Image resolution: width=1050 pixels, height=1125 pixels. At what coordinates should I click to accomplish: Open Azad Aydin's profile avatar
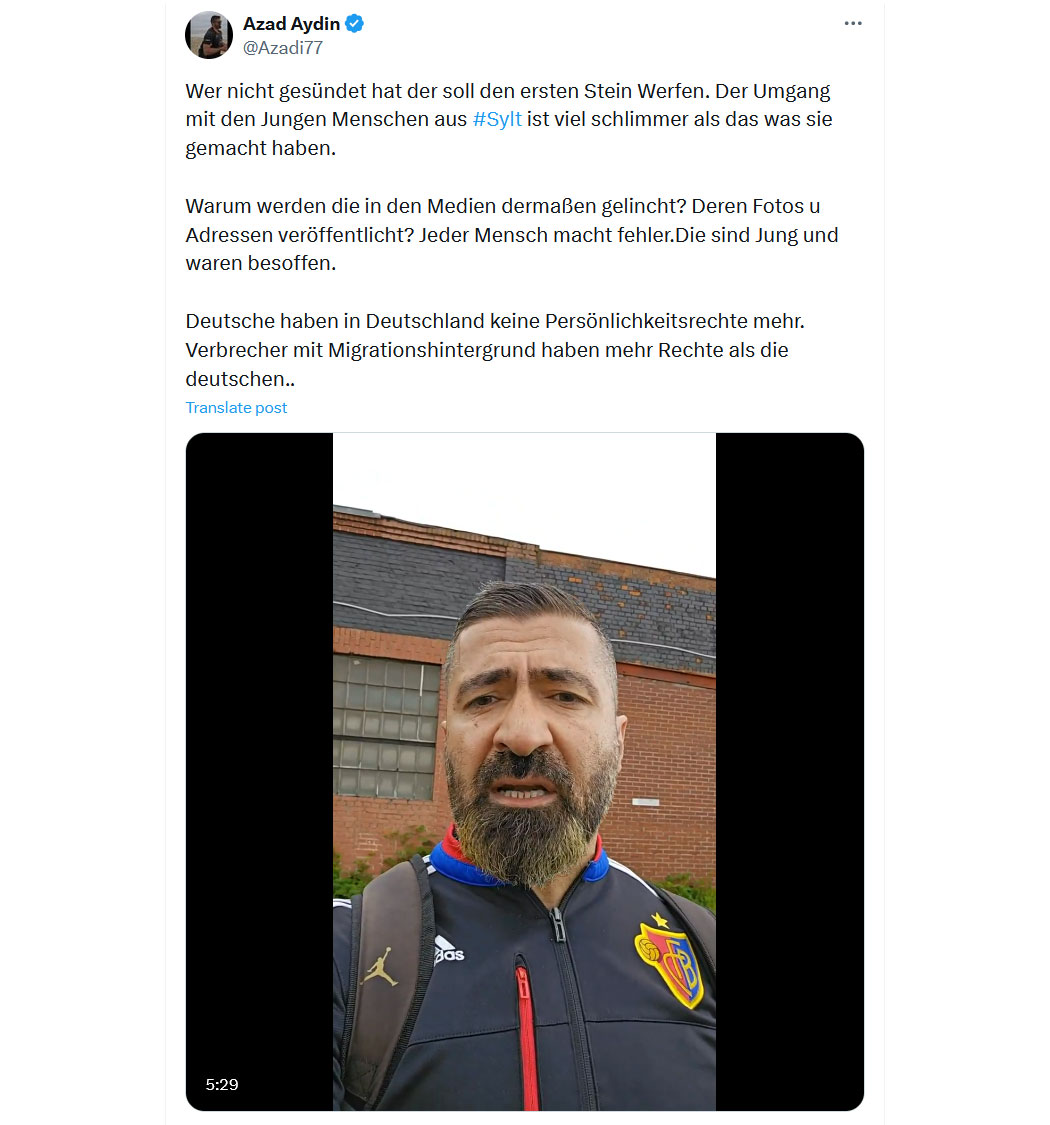tap(209, 34)
